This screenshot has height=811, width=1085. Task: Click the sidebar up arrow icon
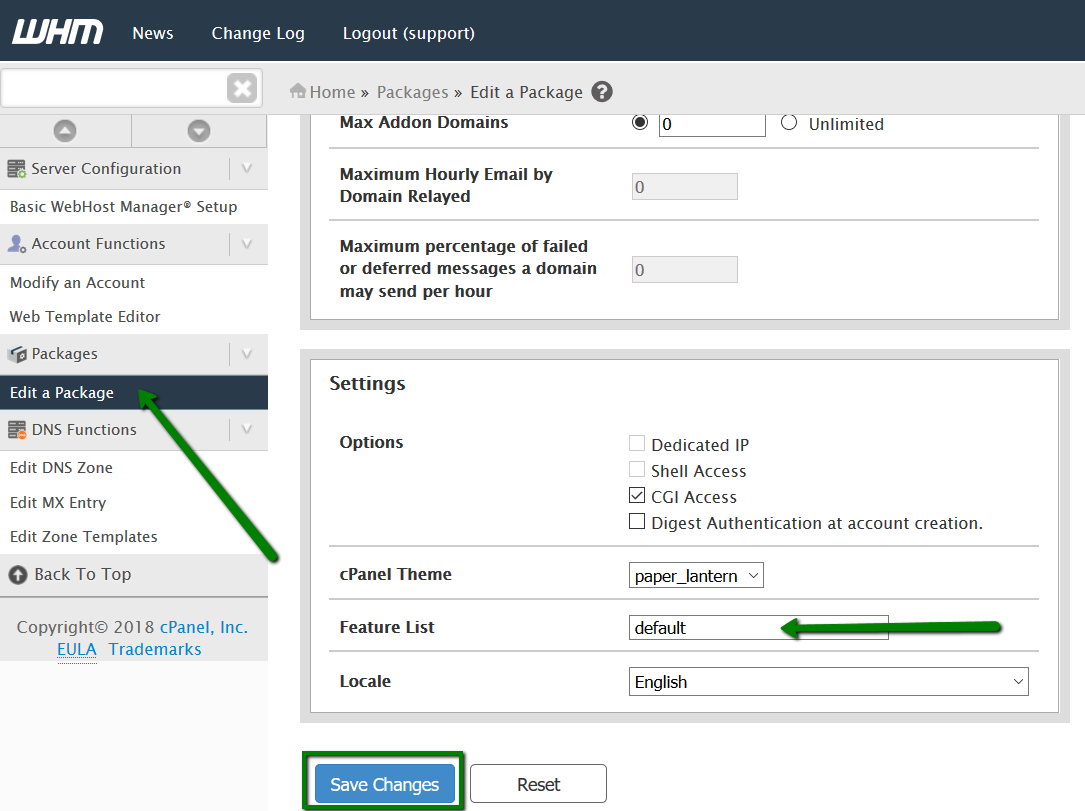coord(65,131)
